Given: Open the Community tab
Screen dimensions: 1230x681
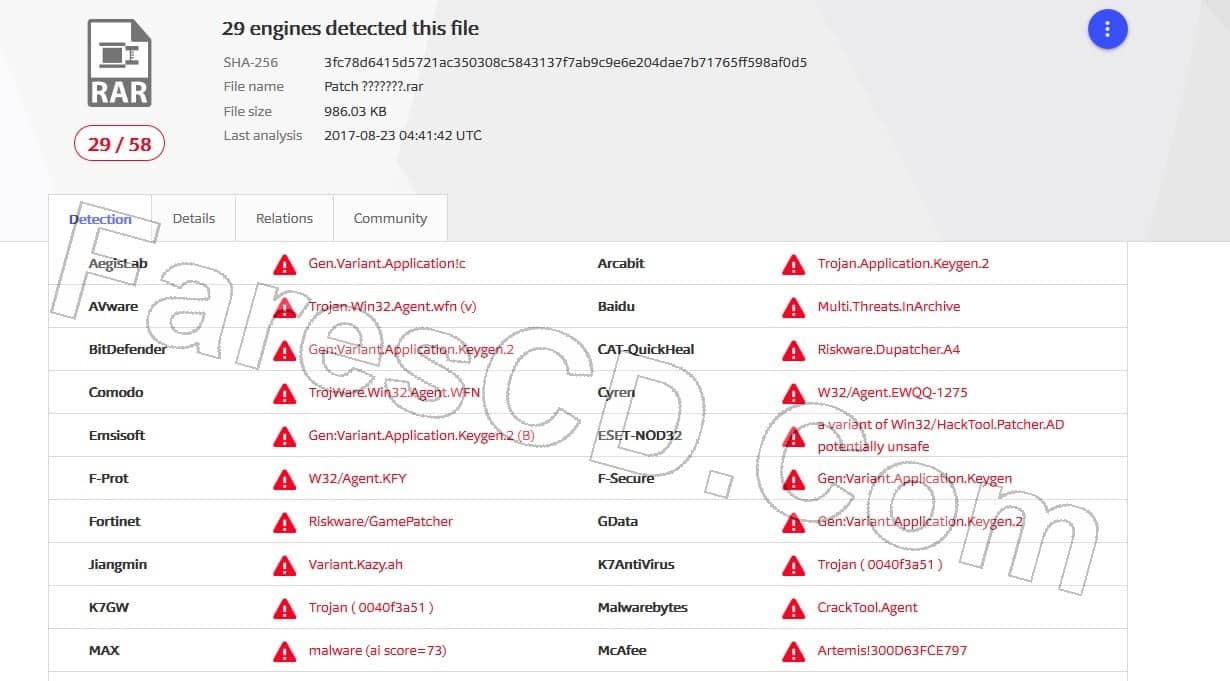Looking at the screenshot, I should (x=390, y=218).
